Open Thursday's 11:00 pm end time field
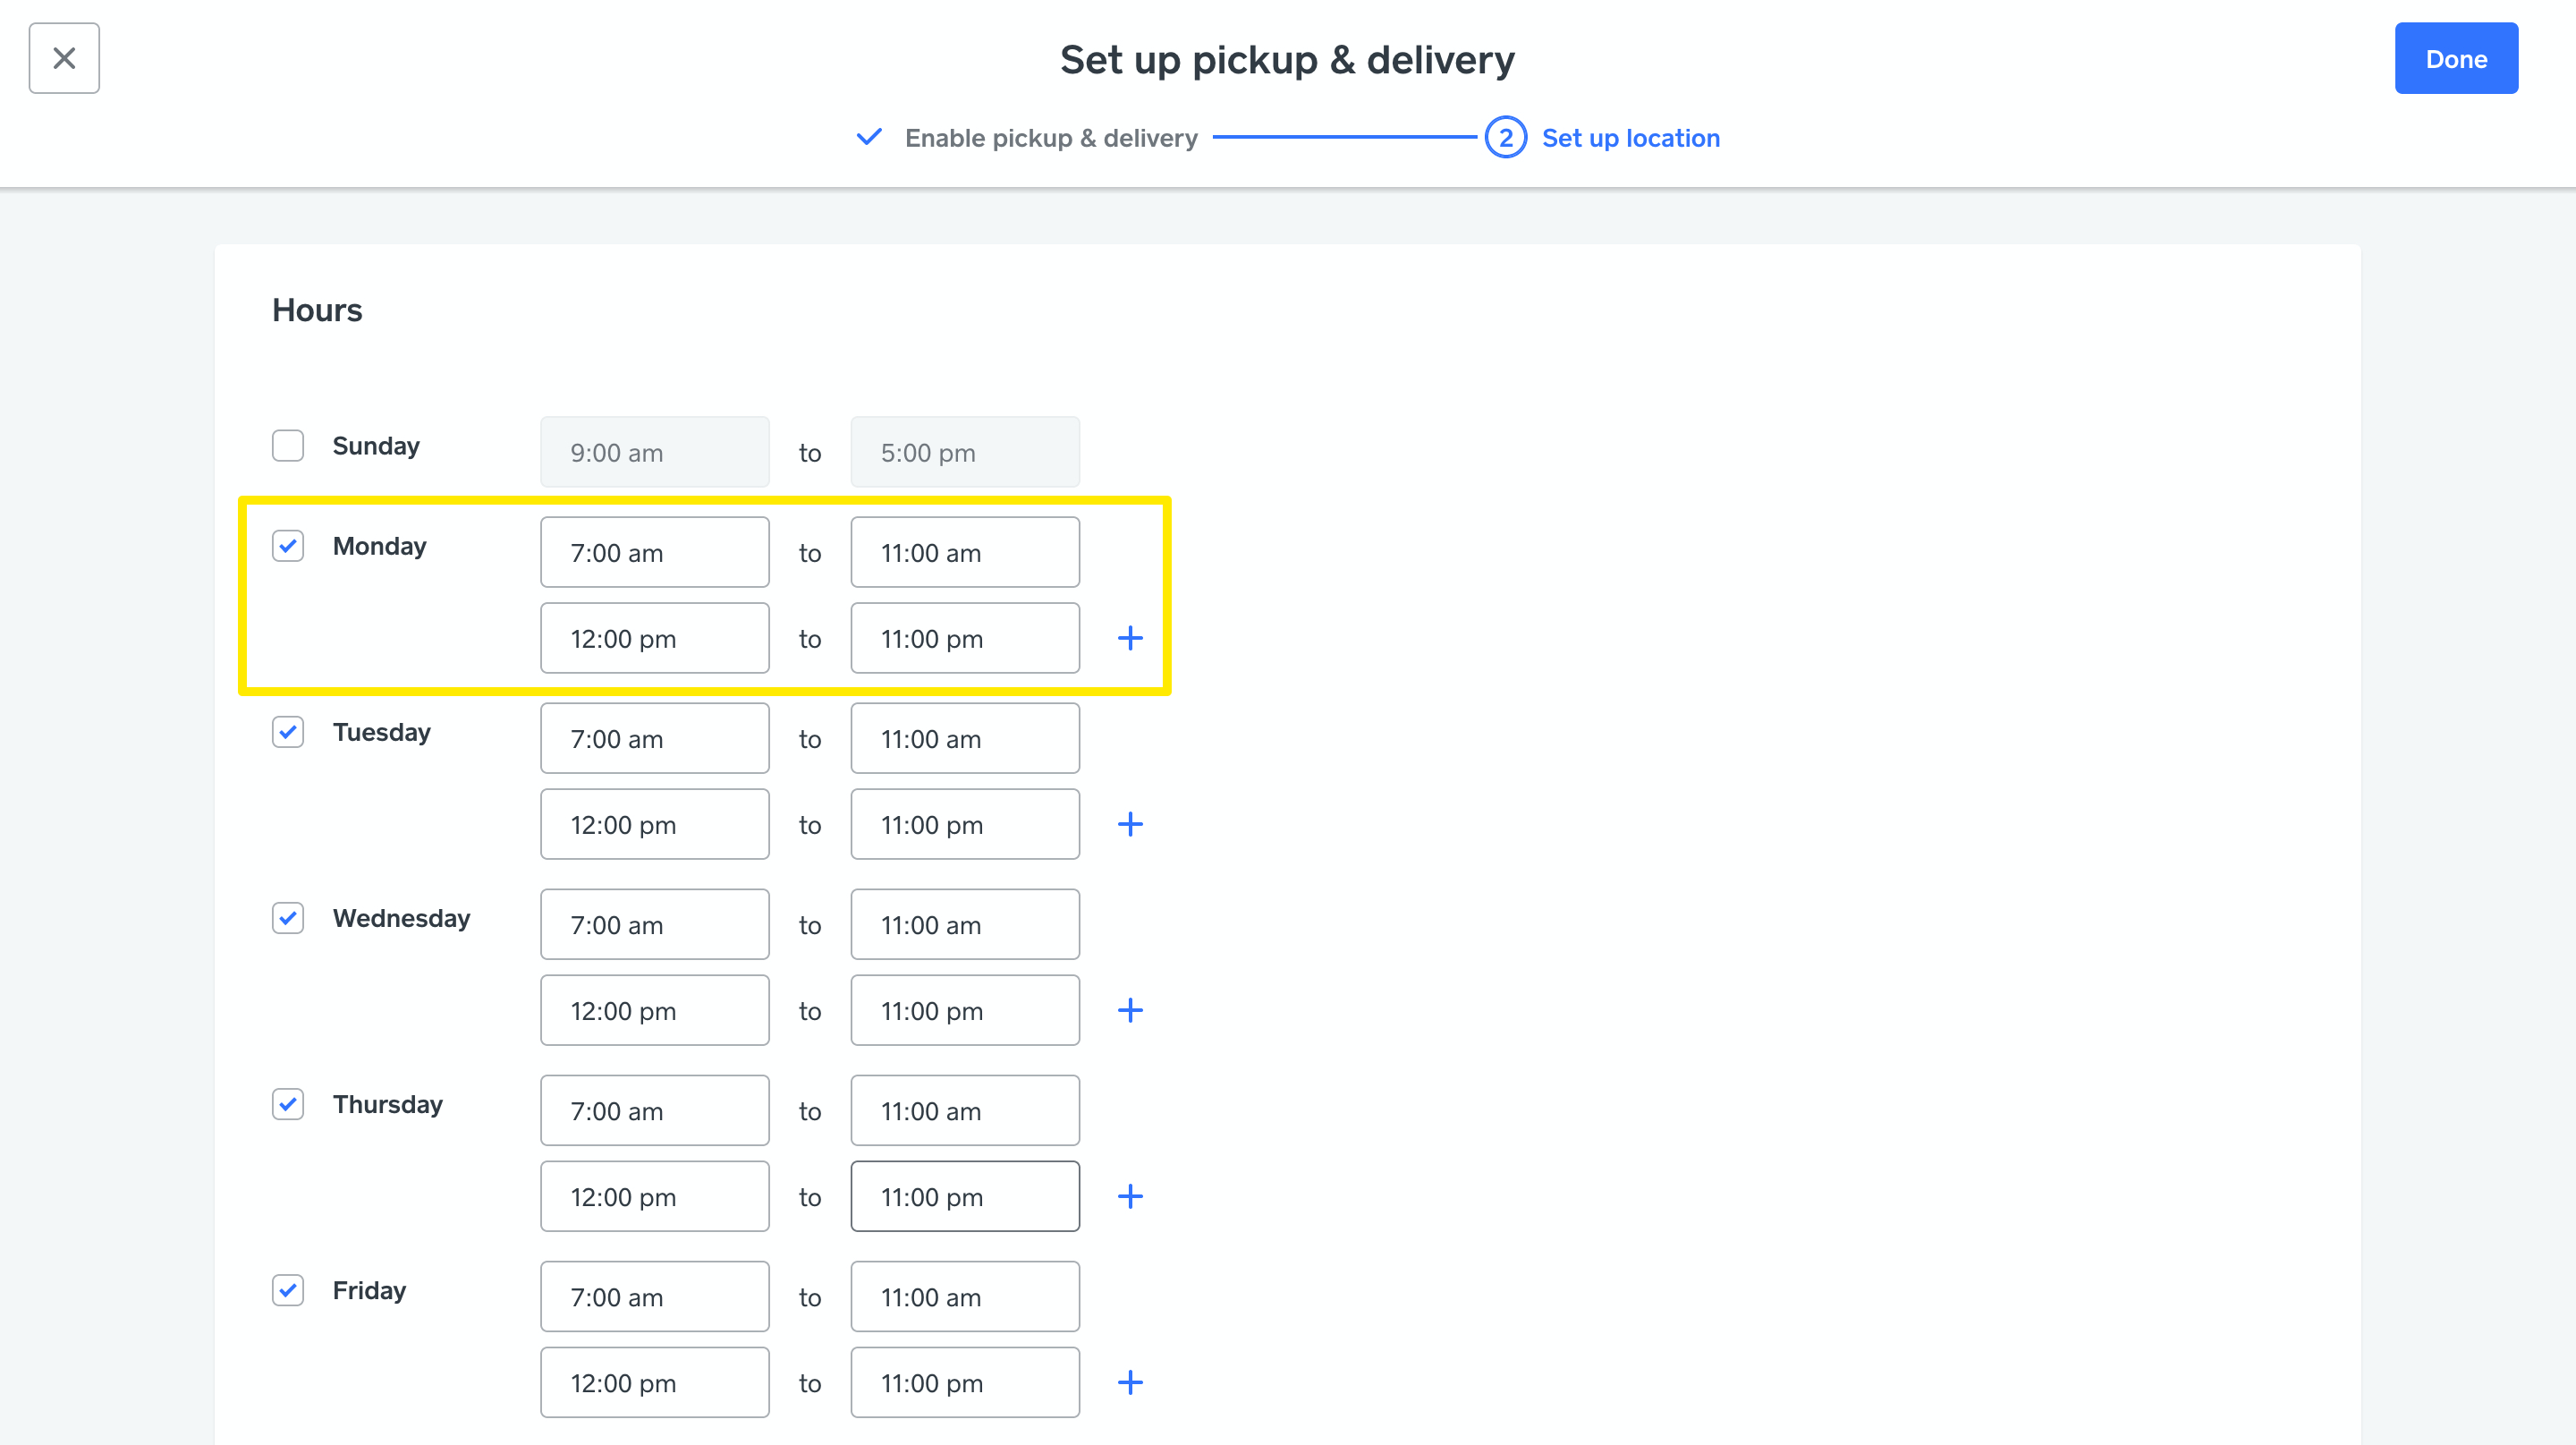 pos(964,1196)
